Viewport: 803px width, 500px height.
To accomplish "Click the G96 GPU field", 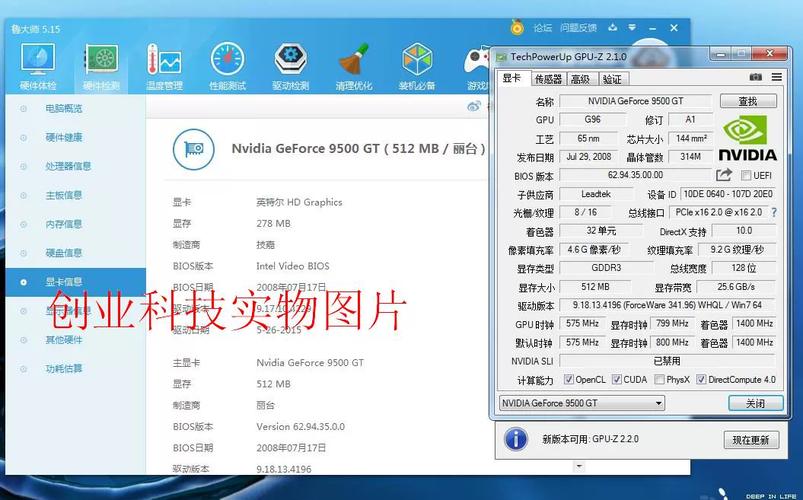I will (593, 120).
